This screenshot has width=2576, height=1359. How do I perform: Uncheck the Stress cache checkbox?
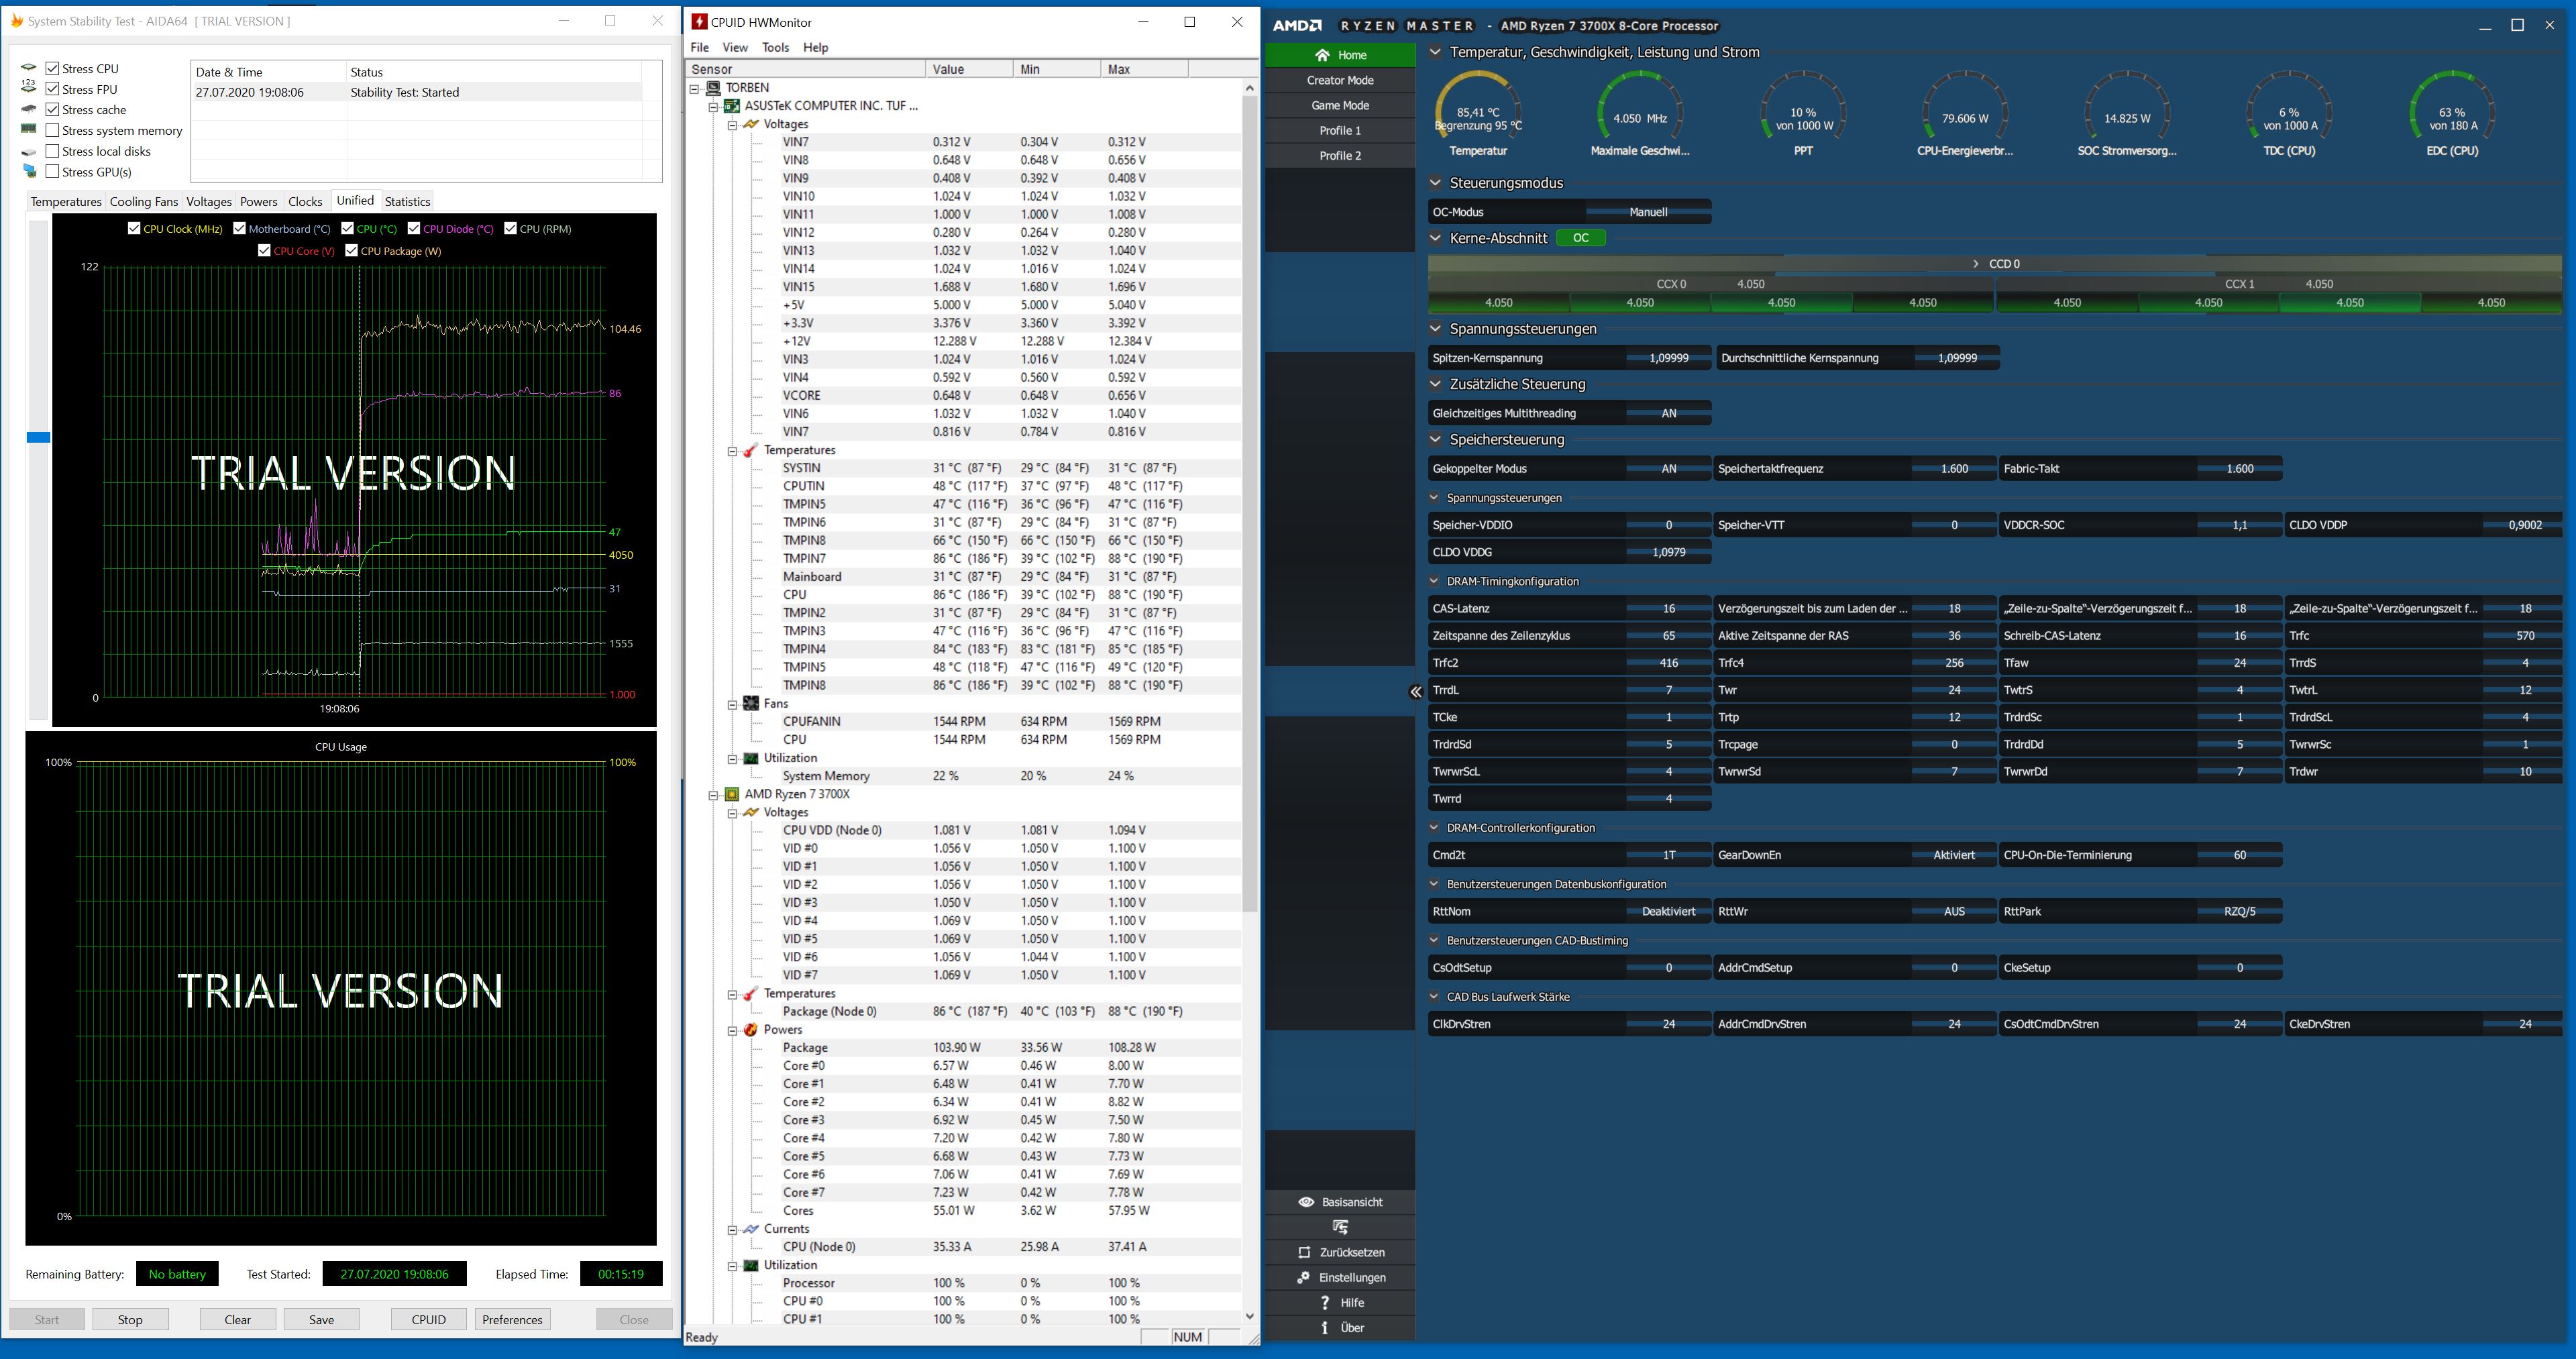pos(53,109)
